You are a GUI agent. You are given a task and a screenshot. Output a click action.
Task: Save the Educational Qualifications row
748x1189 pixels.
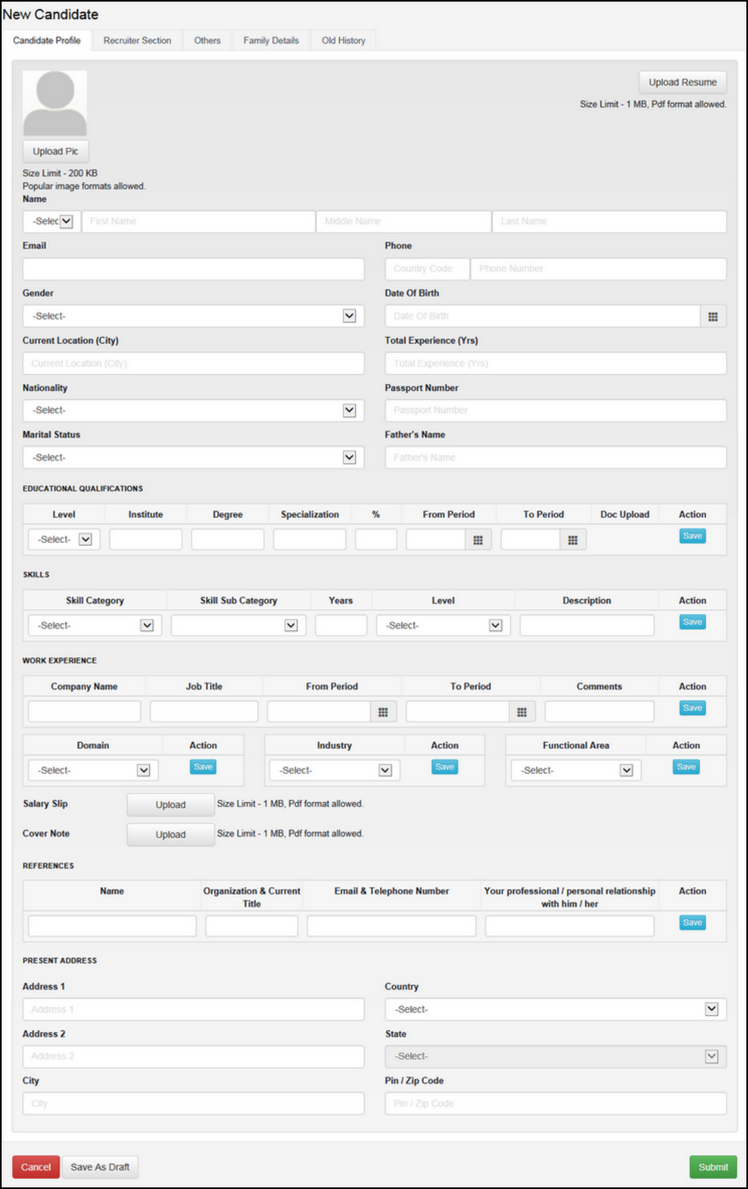pos(693,536)
